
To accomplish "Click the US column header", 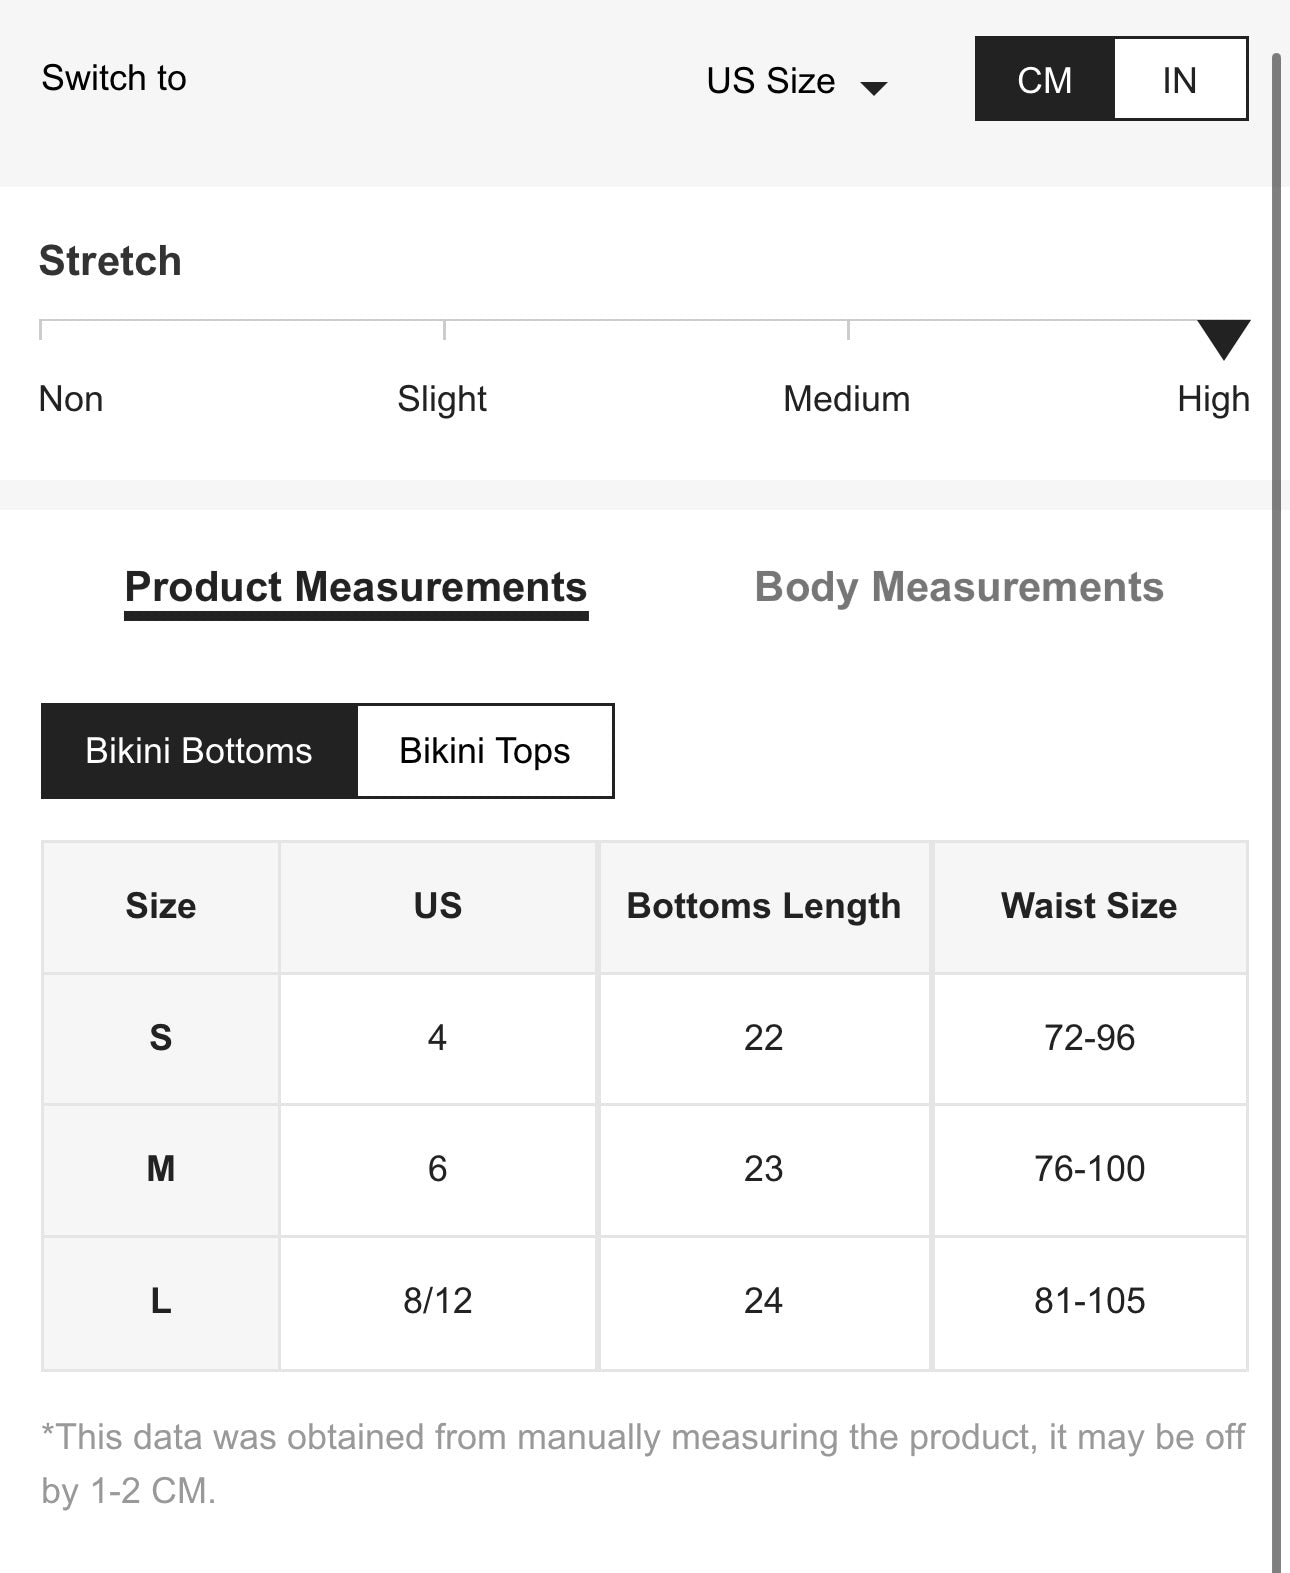I will 438,906.
